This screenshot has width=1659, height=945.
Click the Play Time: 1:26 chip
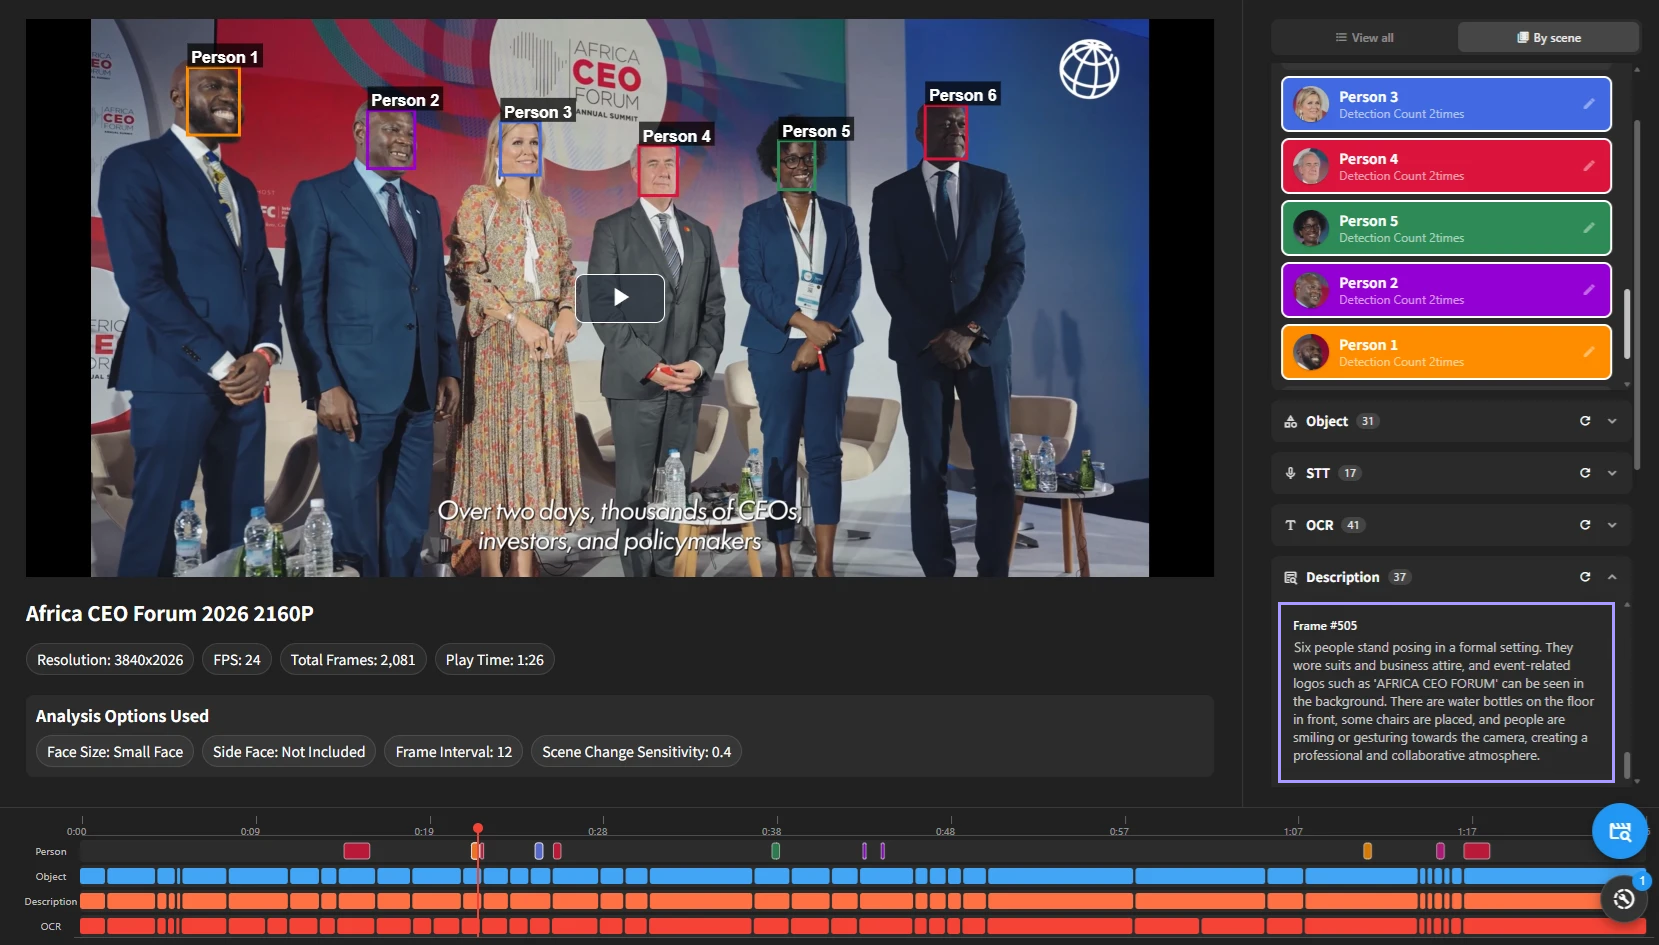point(494,660)
